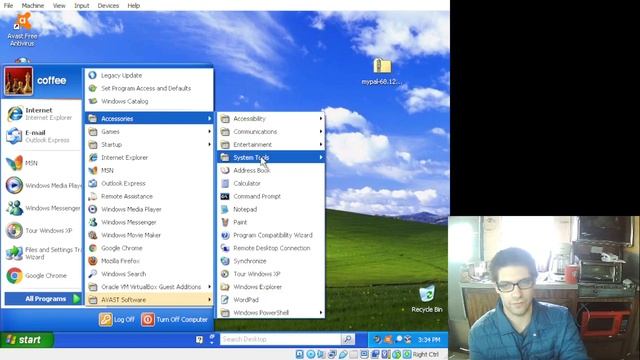The height and width of the screenshot is (360, 640).
Task: Expand the AVAST Software submenu
Action: pyautogui.click(x=149, y=300)
